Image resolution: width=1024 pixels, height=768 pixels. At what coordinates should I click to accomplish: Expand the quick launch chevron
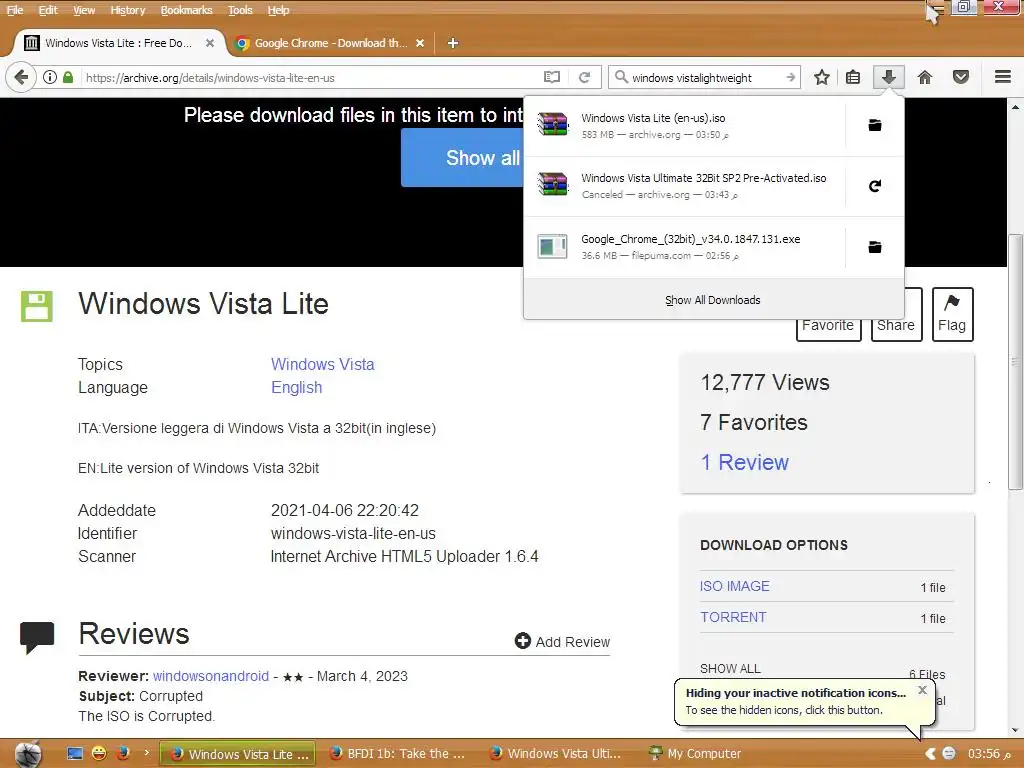[x=146, y=753]
